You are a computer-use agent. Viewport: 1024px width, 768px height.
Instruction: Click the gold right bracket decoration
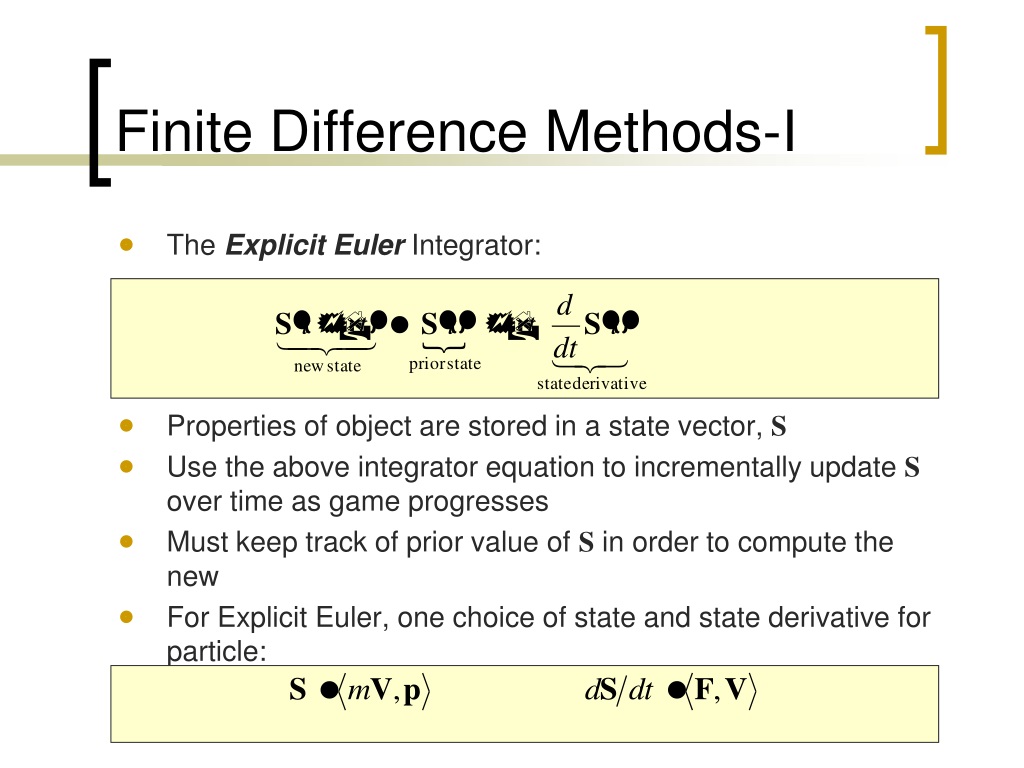(936, 90)
